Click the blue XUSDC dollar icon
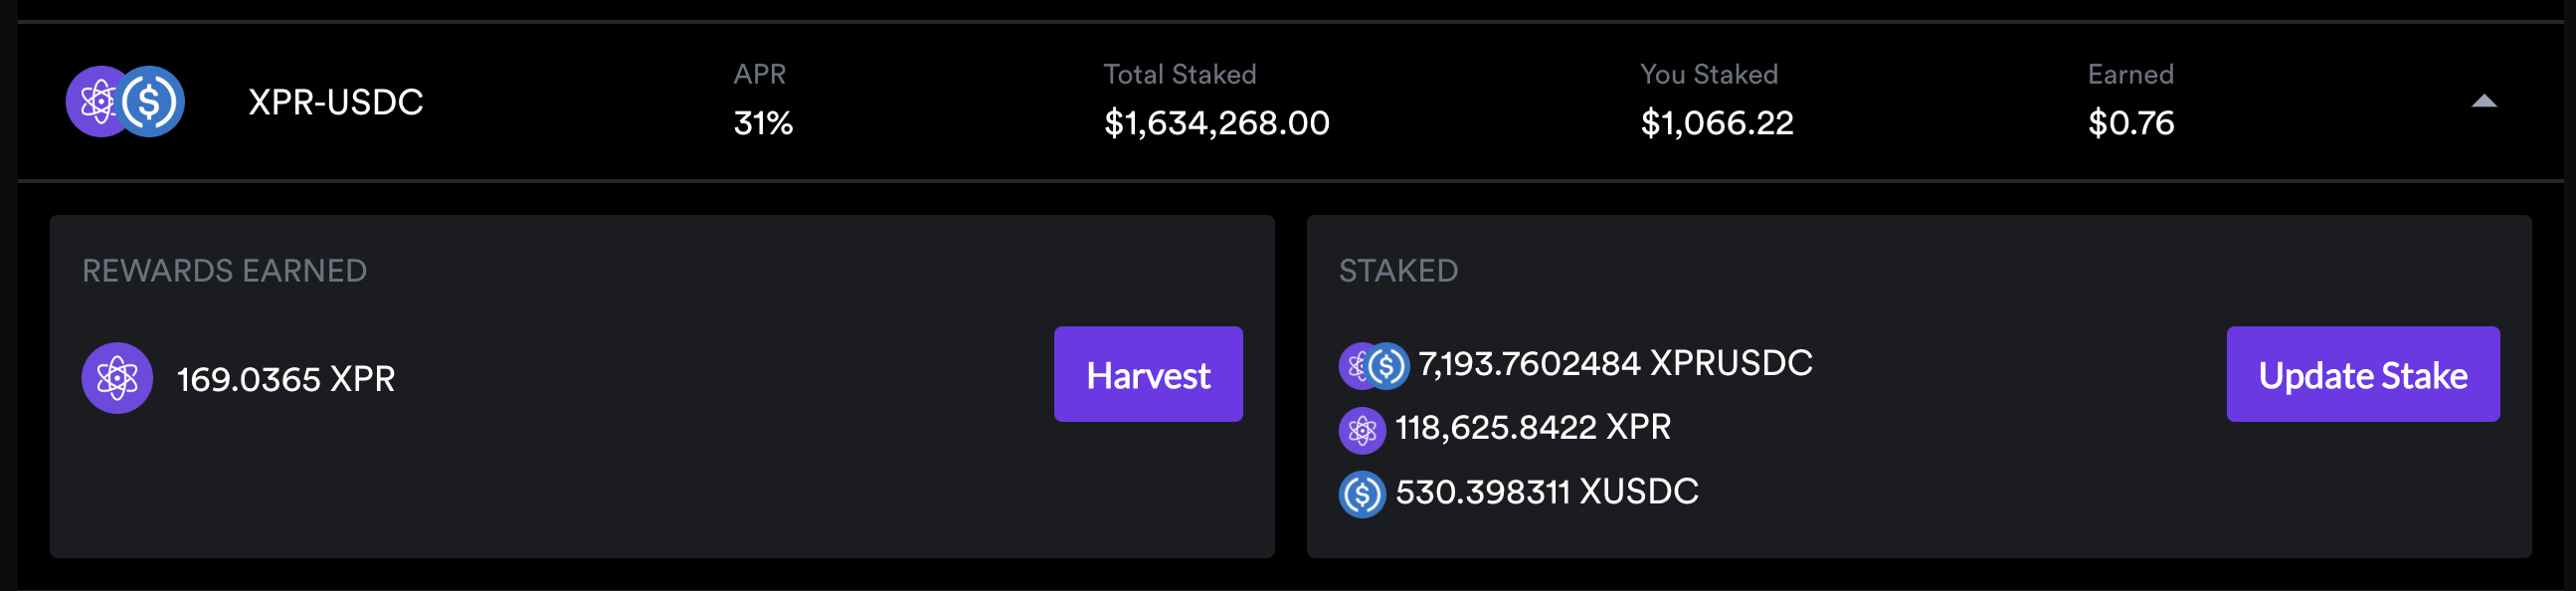The image size is (2576, 591). pyautogui.click(x=1362, y=494)
